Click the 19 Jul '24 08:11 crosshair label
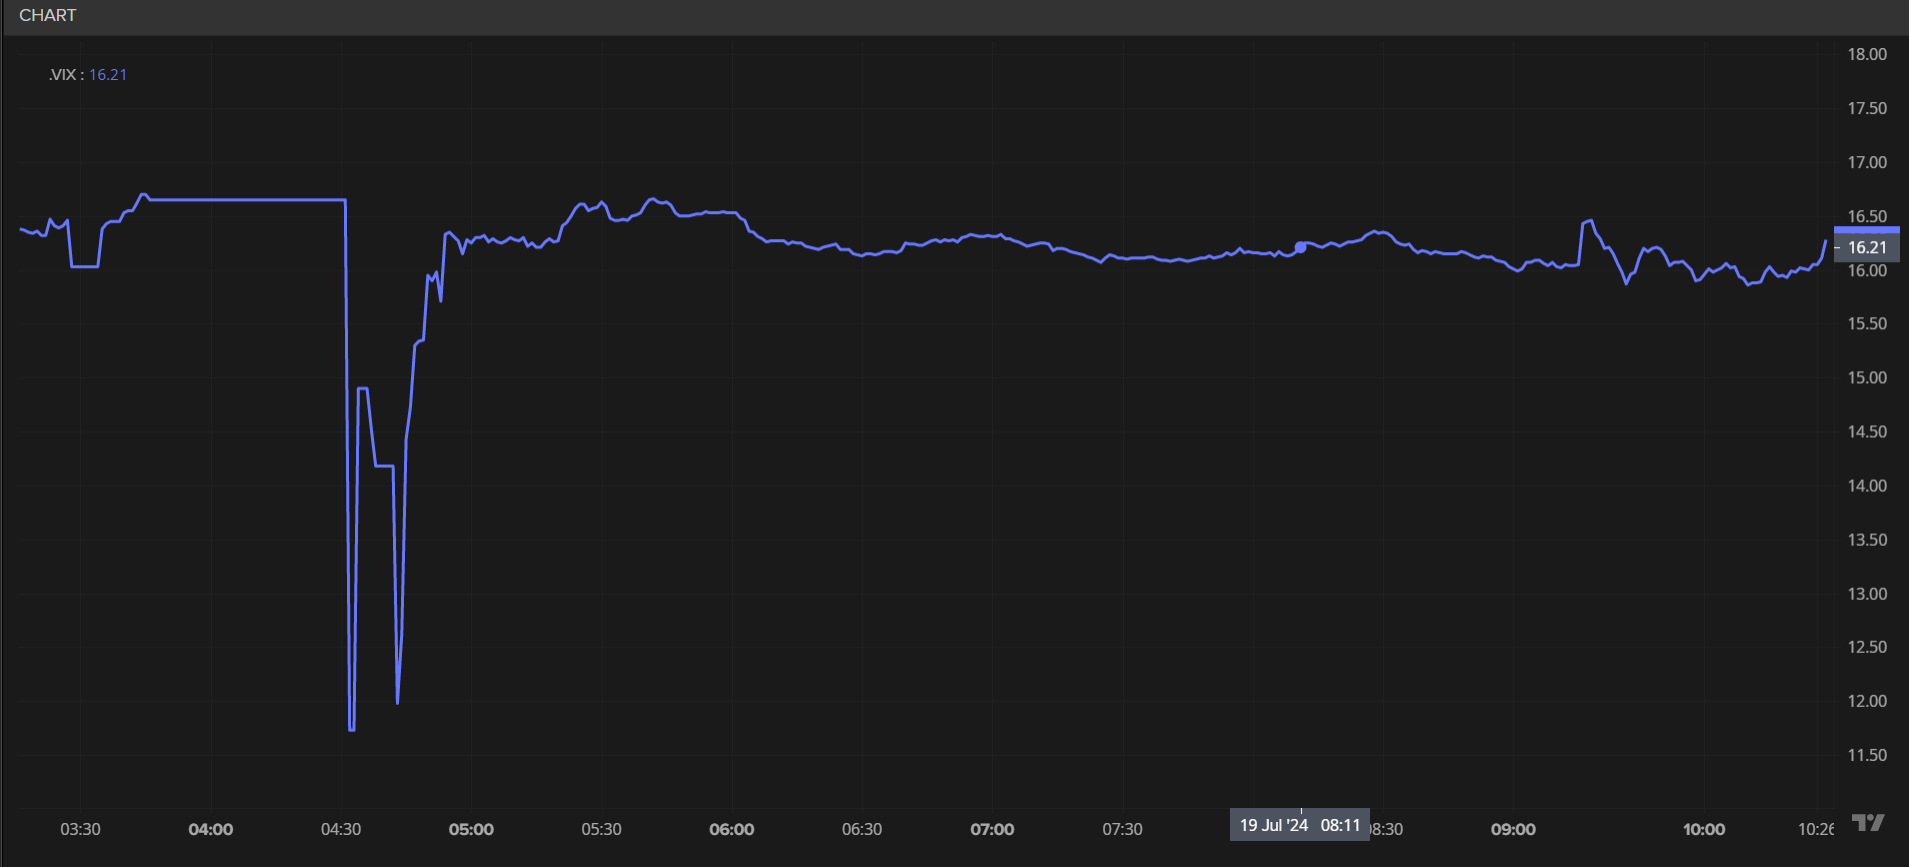The width and height of the screenshot is (1909, 867). 1299,825
